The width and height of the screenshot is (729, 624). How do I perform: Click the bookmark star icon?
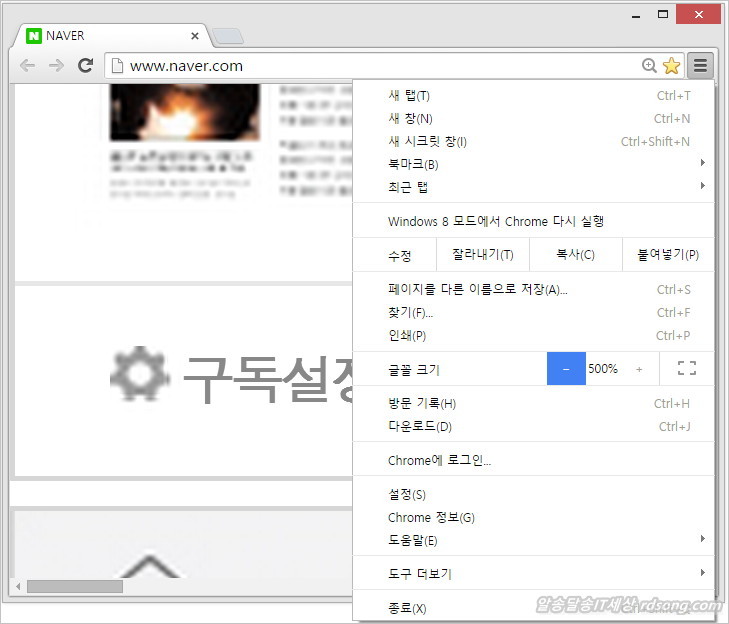671,66
